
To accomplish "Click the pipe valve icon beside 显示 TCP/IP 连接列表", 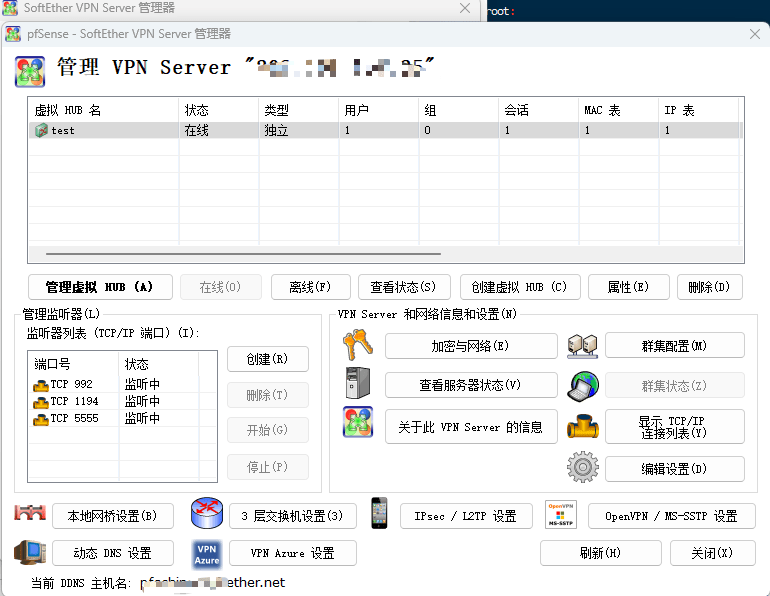I will [582, 426].
